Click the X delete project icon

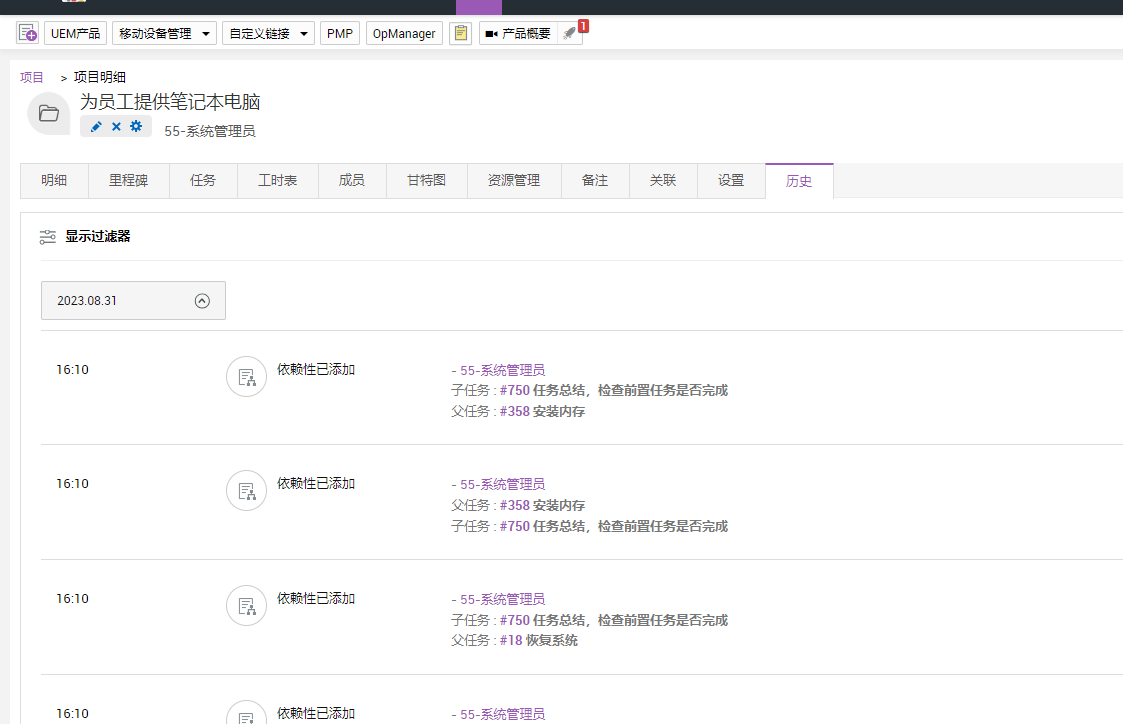(x=116, y=126)
